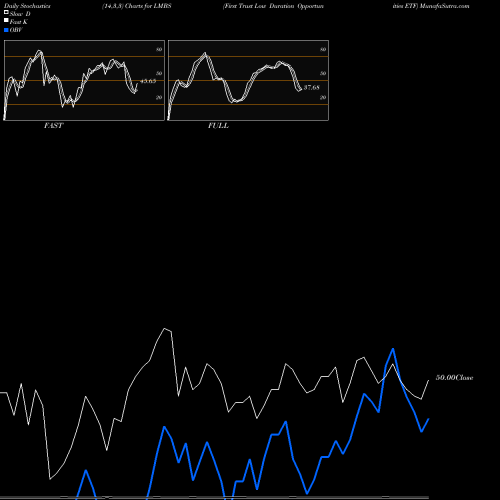Click the FAST stochastic chart panel
Viewport: 500px width, 500px height.
click(84, 80)
